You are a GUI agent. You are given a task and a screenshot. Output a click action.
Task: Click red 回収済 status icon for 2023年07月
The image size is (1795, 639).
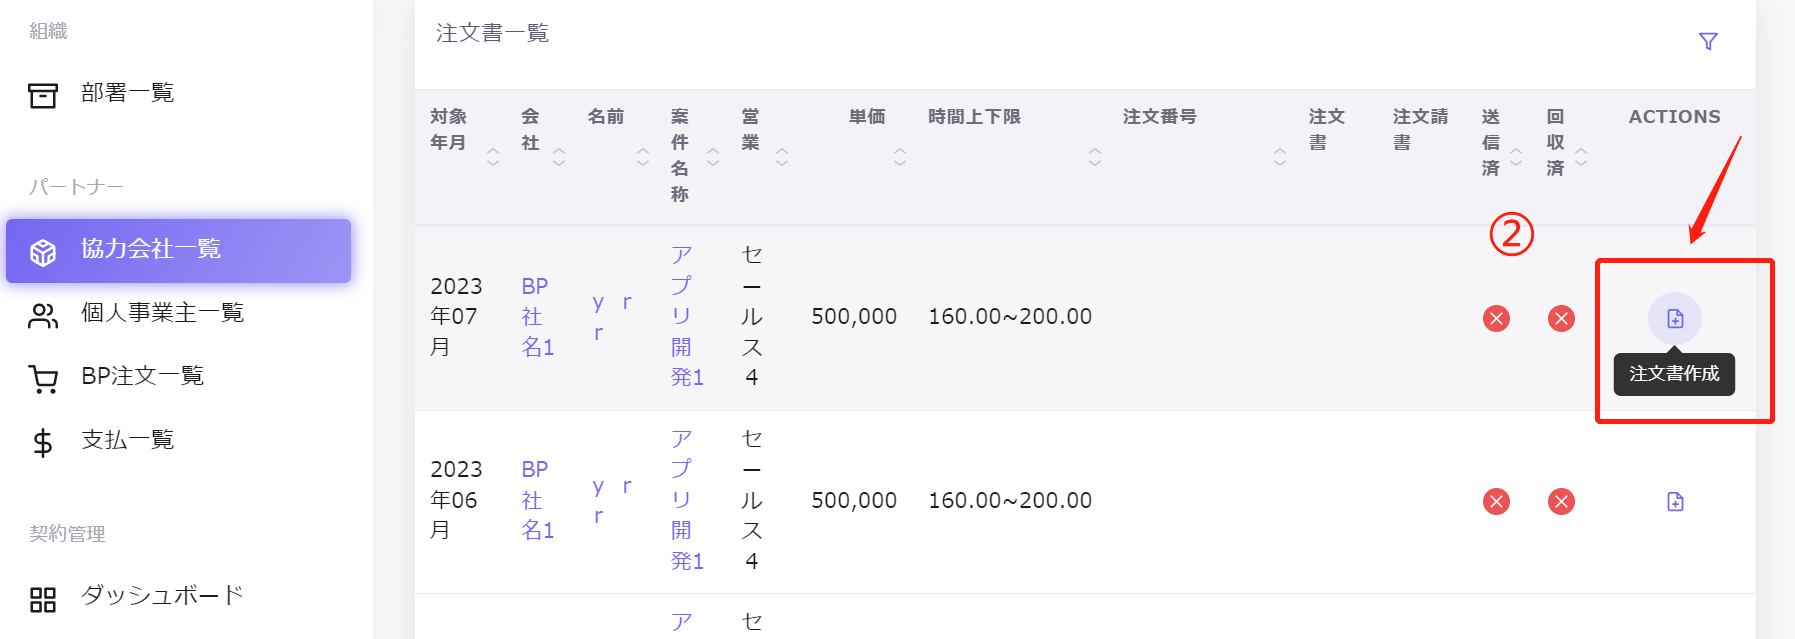[x=1561, y=318]
